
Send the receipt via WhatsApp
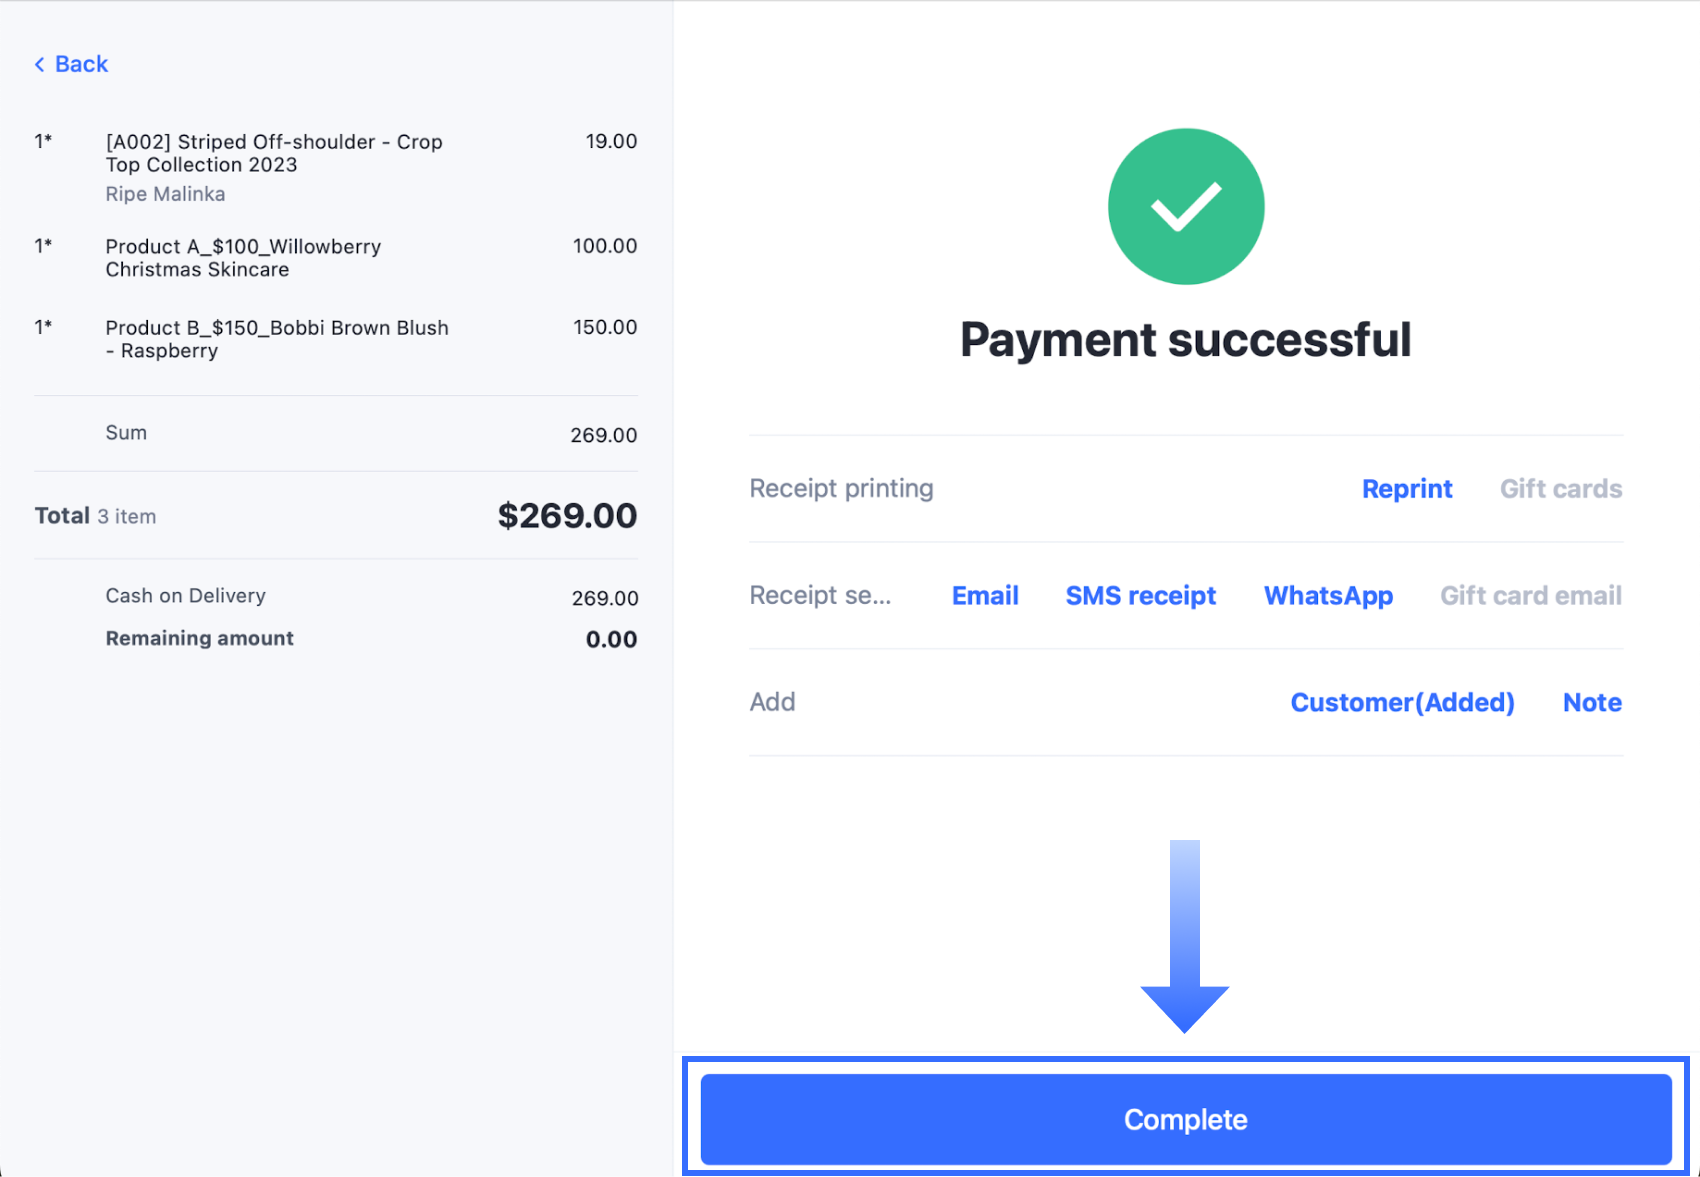pos(1328,596)
